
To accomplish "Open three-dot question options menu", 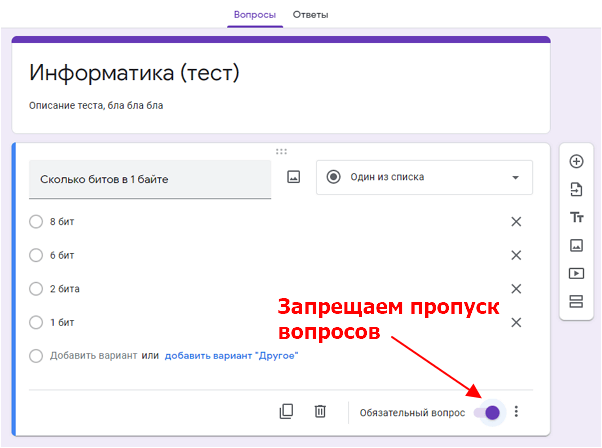I will tap(516, 412).
